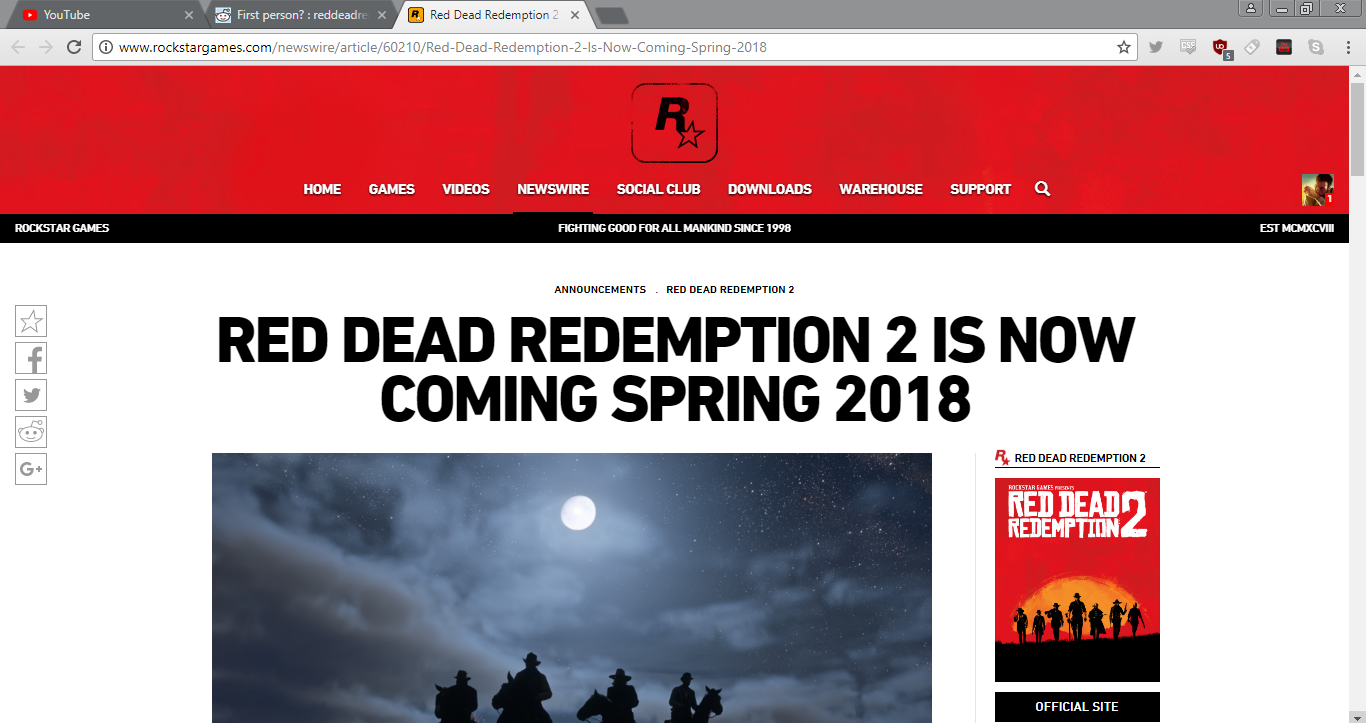Open the Rockstar Games logo on the header
1366x723 pixels.
673,123
